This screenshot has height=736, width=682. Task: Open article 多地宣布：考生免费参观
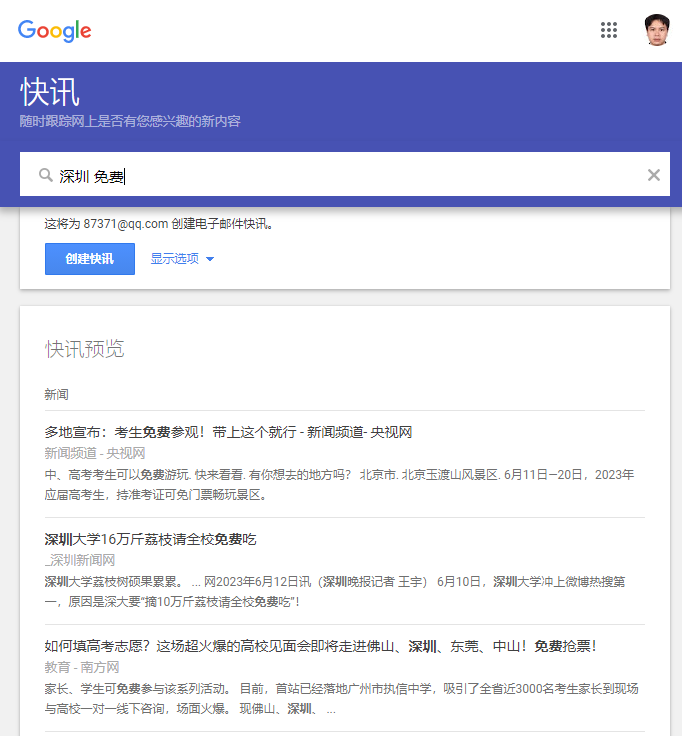(228, 432)
